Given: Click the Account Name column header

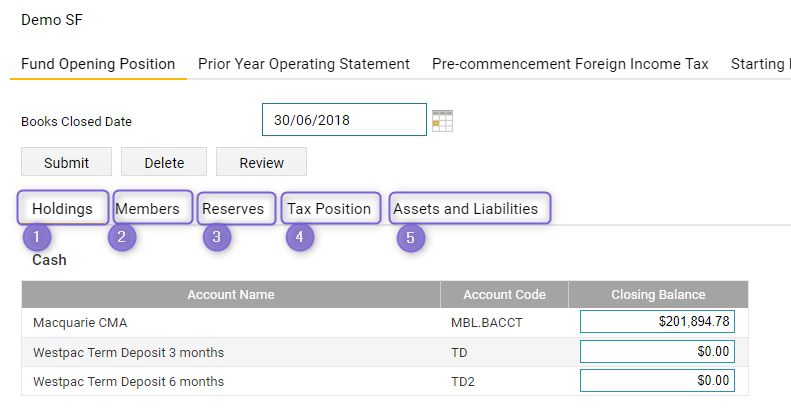Looking at the screenshot, I should pos(231,295).
